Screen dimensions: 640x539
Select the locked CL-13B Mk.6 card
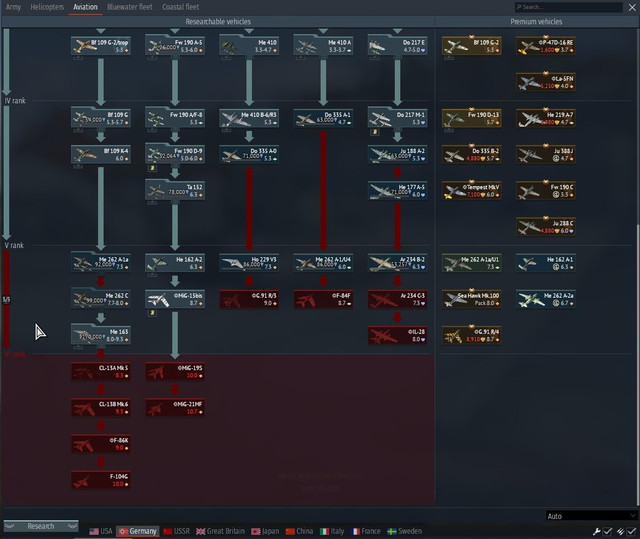(101, 408)
